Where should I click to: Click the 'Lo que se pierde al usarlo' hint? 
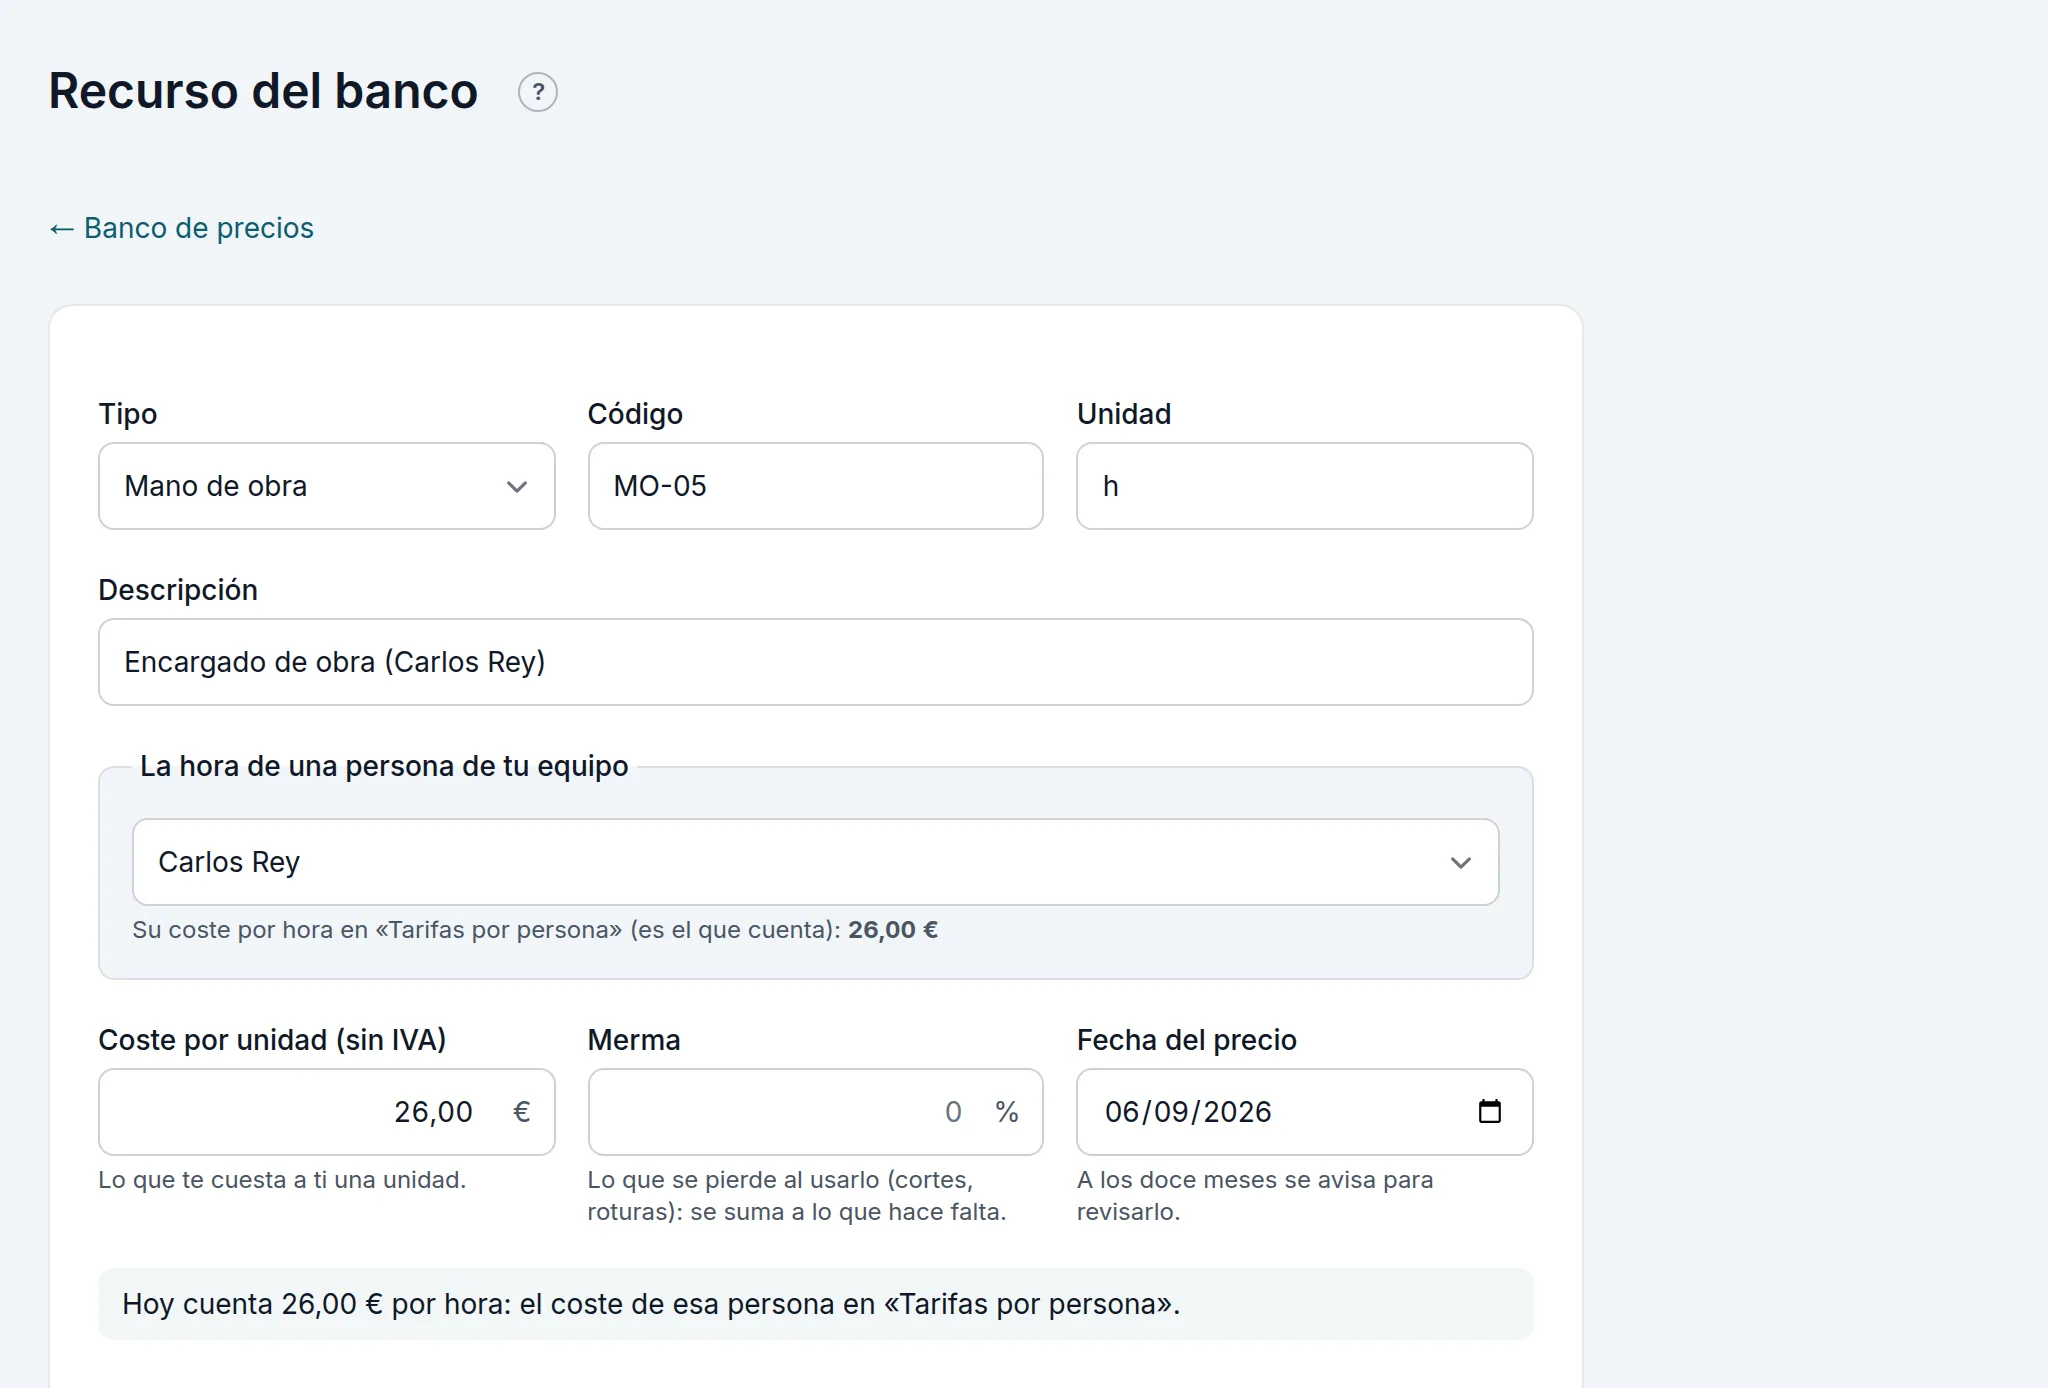pyautogui.click(x=797, y=1196)
